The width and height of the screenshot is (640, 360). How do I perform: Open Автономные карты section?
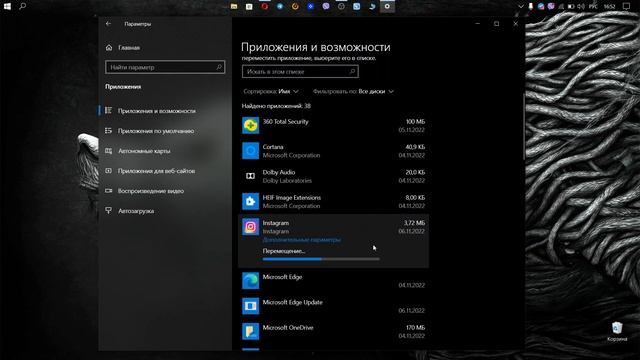pyautogui.click(x=138, y=151)
